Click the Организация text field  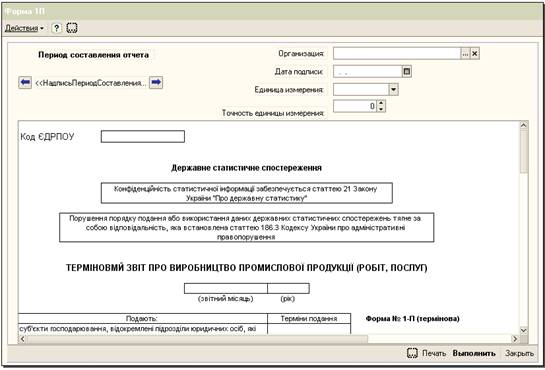point(397,54)
